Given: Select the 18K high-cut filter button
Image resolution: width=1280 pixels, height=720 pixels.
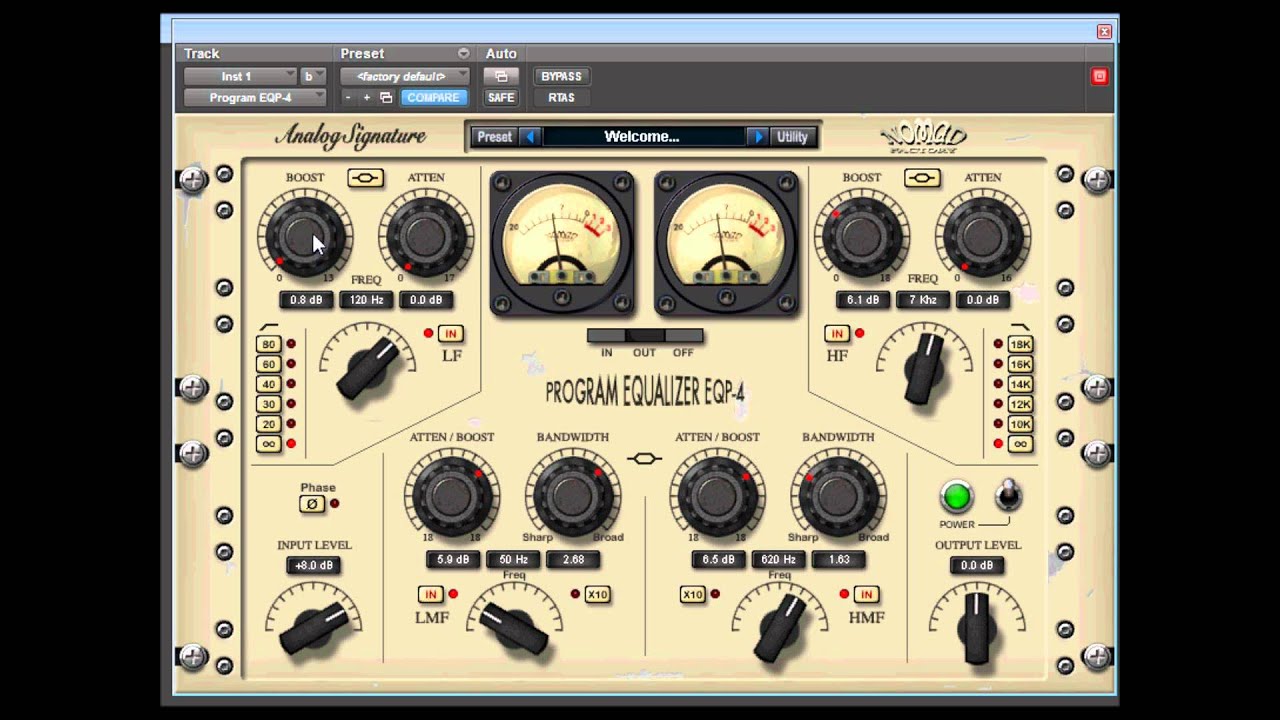Looking at the screenshot, I should pos(1020,344).
